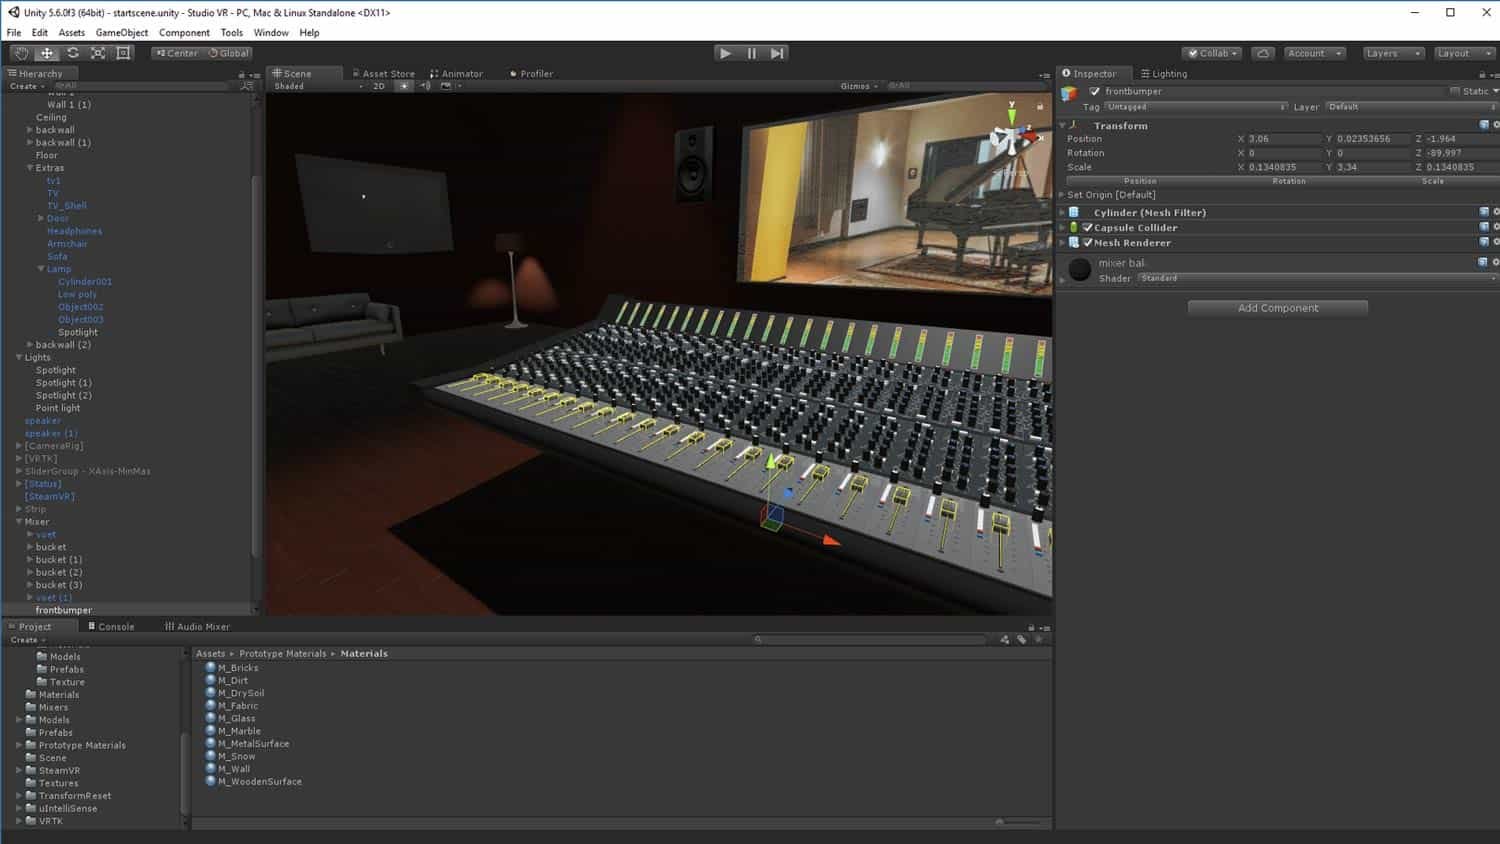Click the Step forward button
This screenshot has width=1500, height=844.
coord(777,53)
